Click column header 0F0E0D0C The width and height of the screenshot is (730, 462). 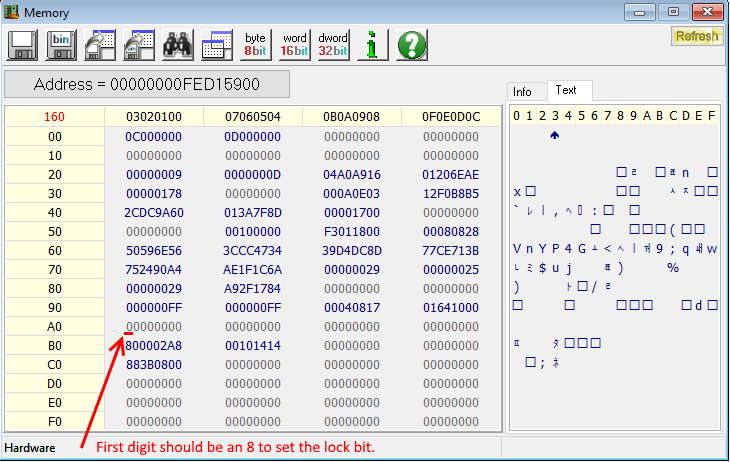[x=451, y=117]
